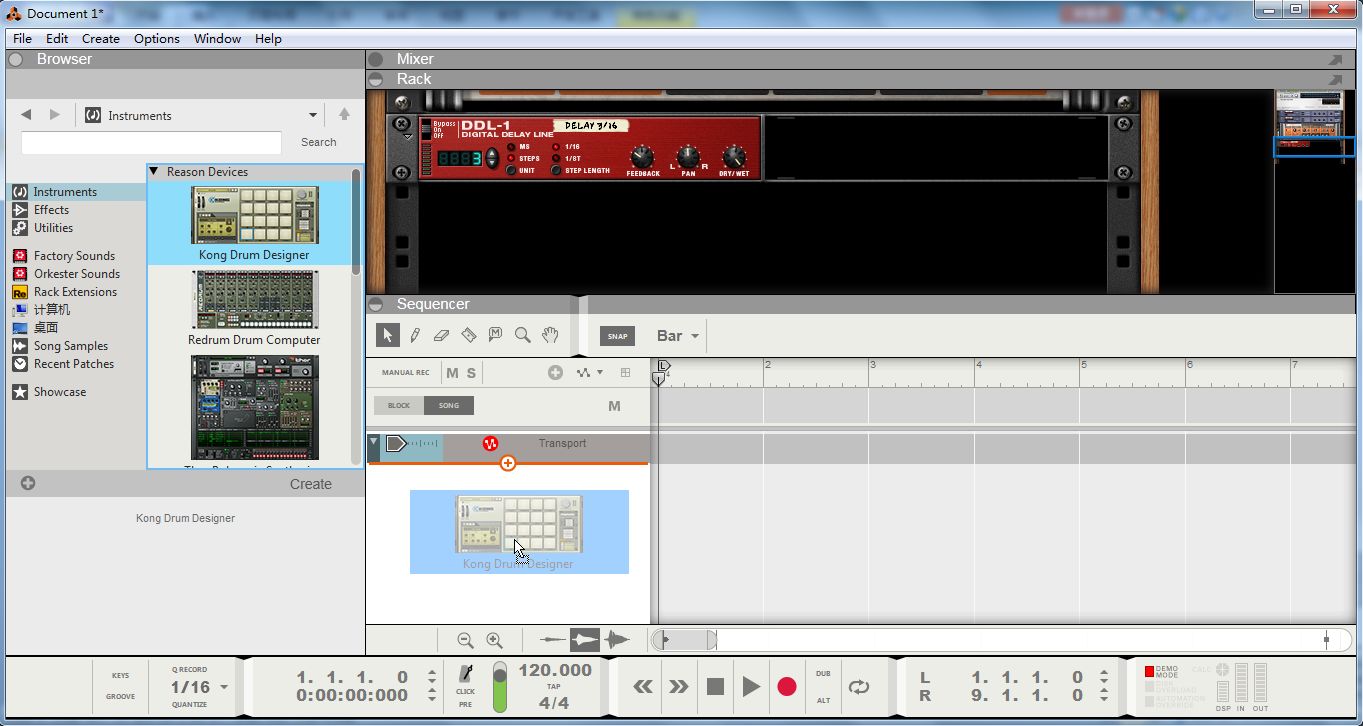
Task: Toggle the SNAP button
Action: click(617, 336)
